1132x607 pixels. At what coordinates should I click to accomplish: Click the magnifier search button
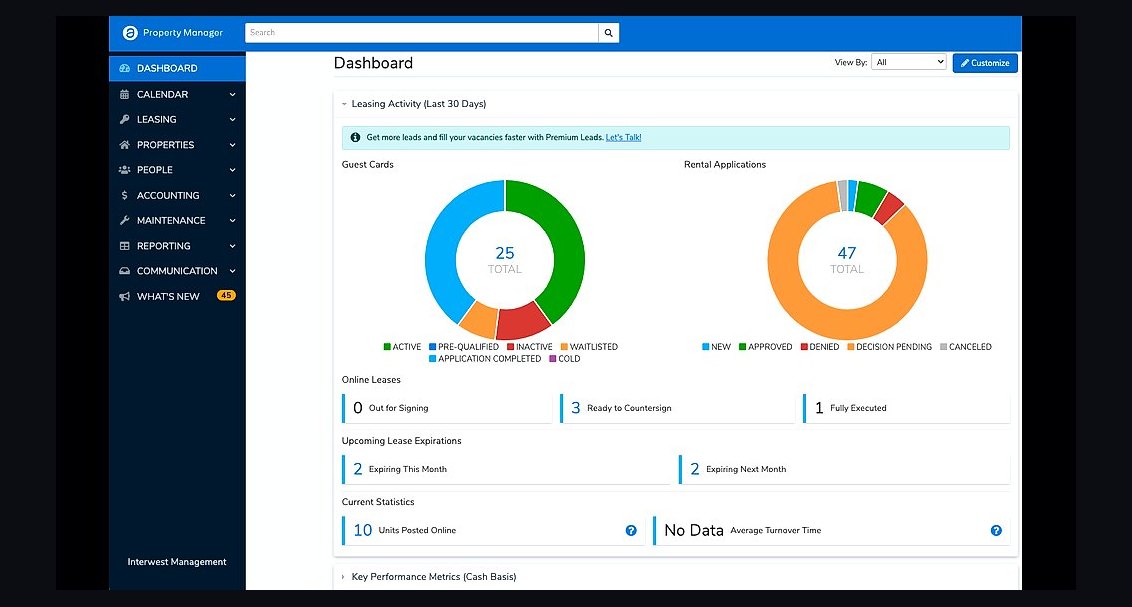tap(609, 32)
